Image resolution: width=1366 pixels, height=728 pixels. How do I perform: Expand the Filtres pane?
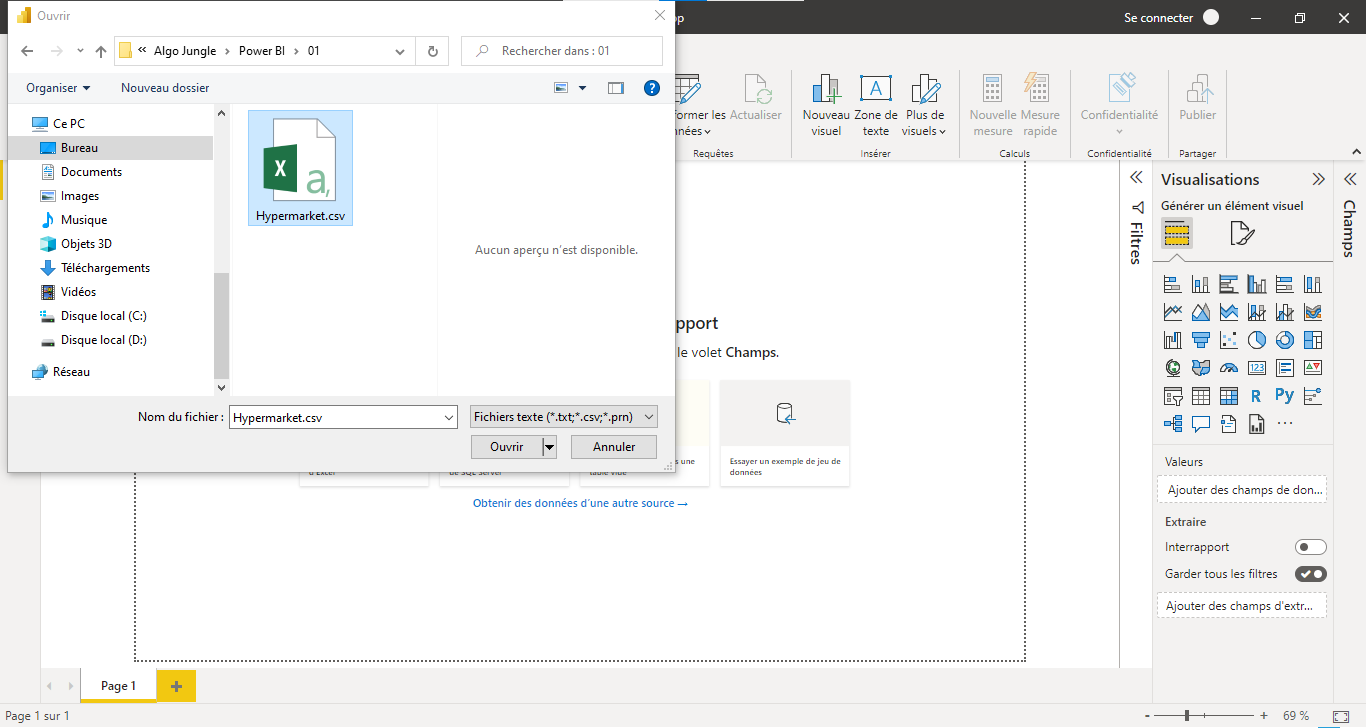click(1136, 177)
